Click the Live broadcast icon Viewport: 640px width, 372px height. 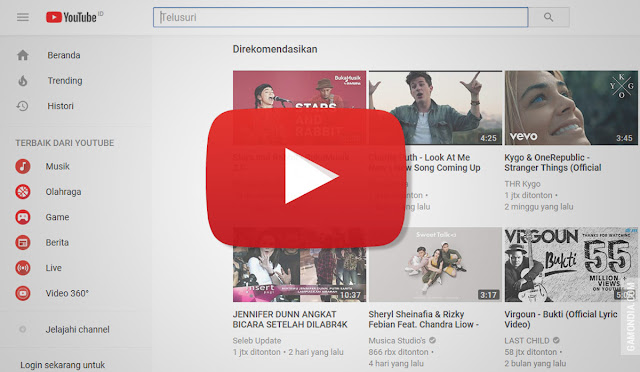click(23, 268)
